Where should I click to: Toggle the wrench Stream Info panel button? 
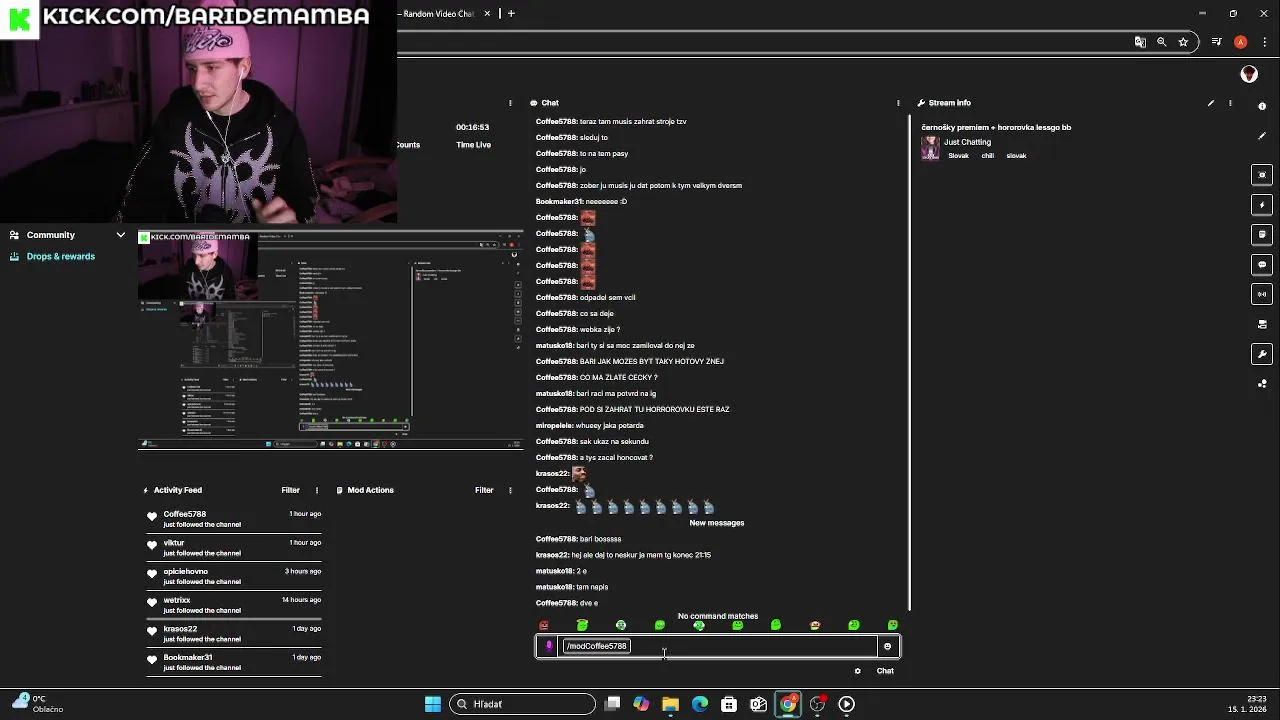click(1262, 355)
